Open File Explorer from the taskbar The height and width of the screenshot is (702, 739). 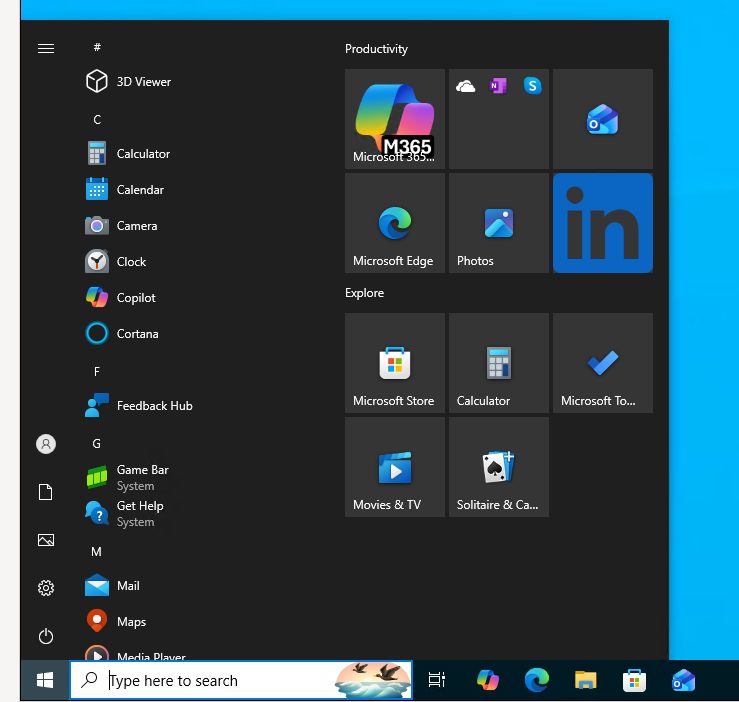click(585, 680)
